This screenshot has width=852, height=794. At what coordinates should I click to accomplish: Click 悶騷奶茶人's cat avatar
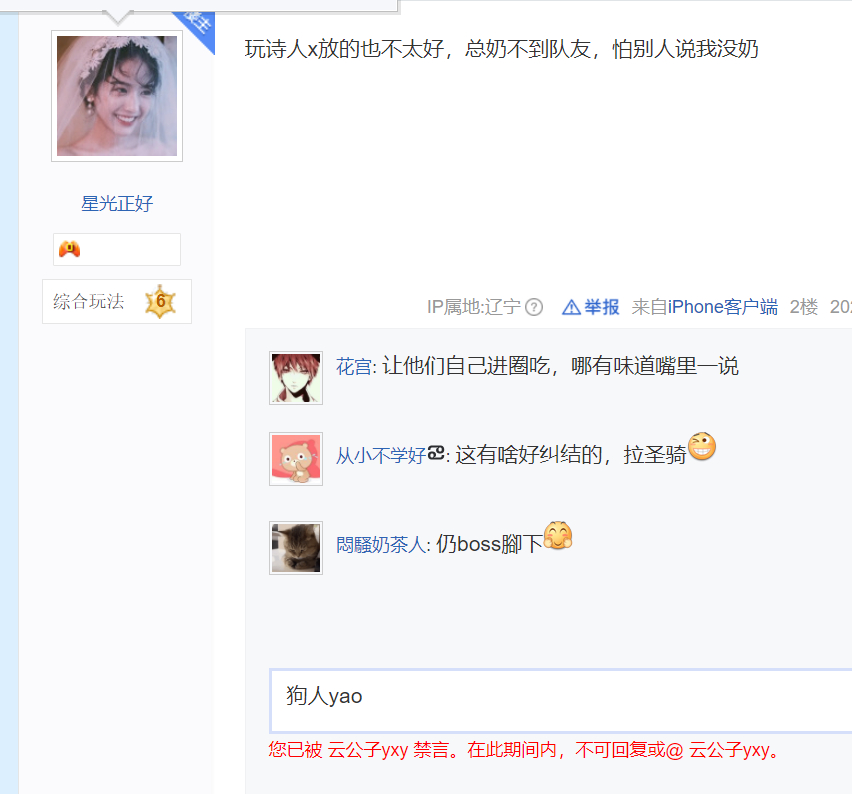(x=296, y=548)
